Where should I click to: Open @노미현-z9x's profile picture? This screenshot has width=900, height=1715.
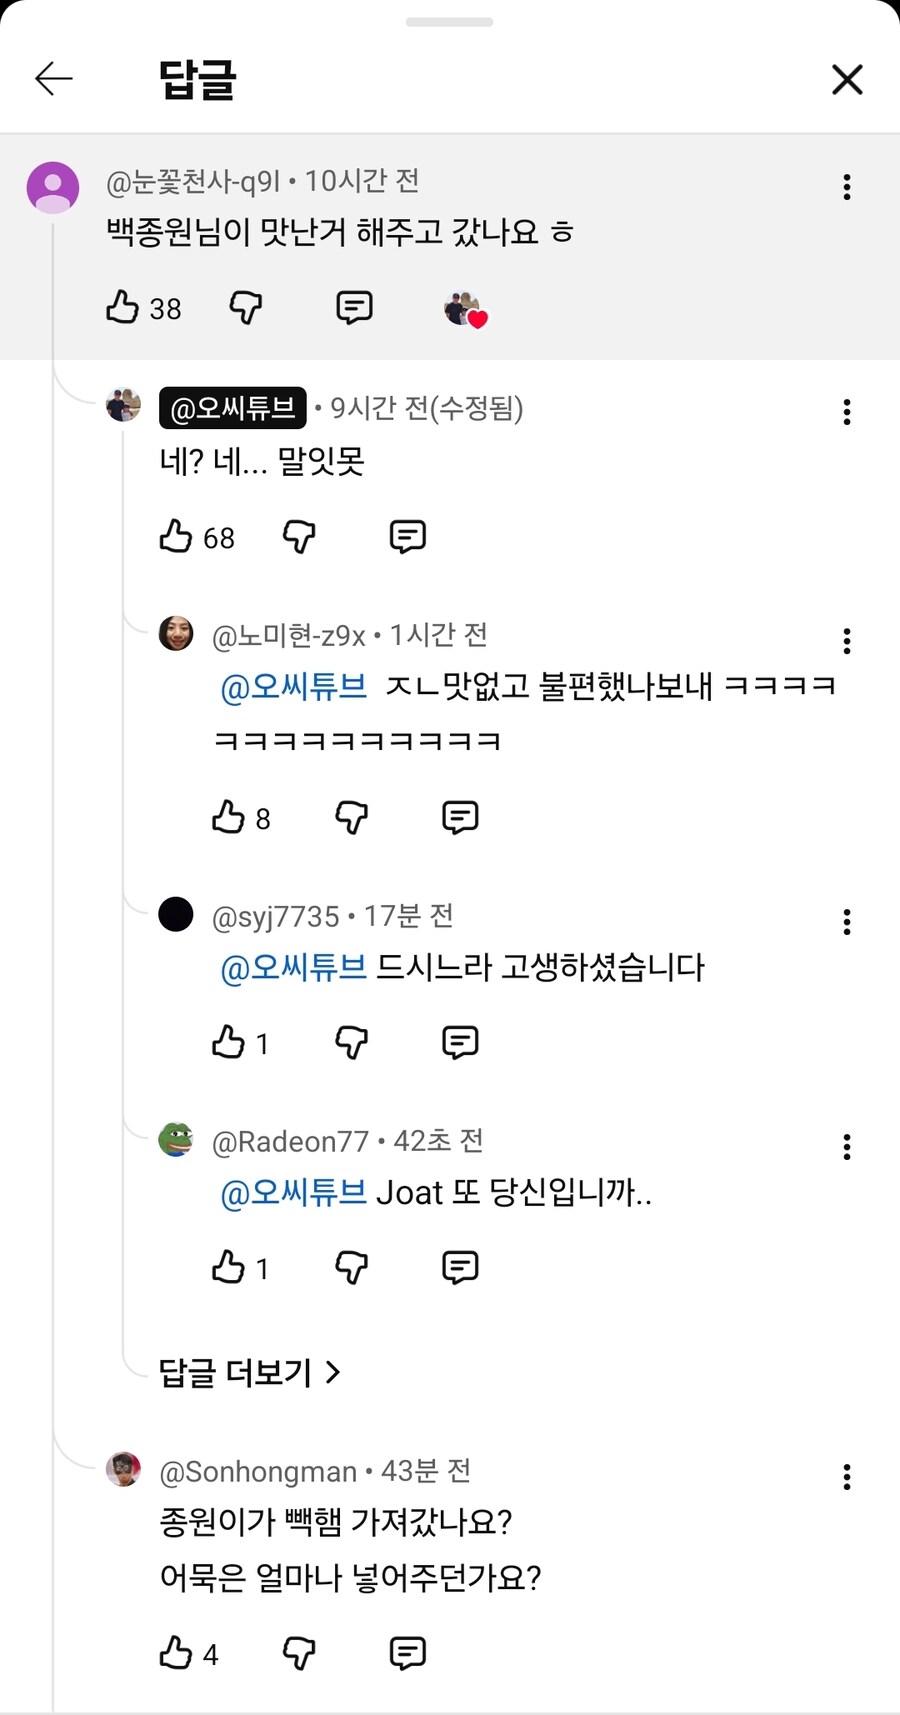176,634
